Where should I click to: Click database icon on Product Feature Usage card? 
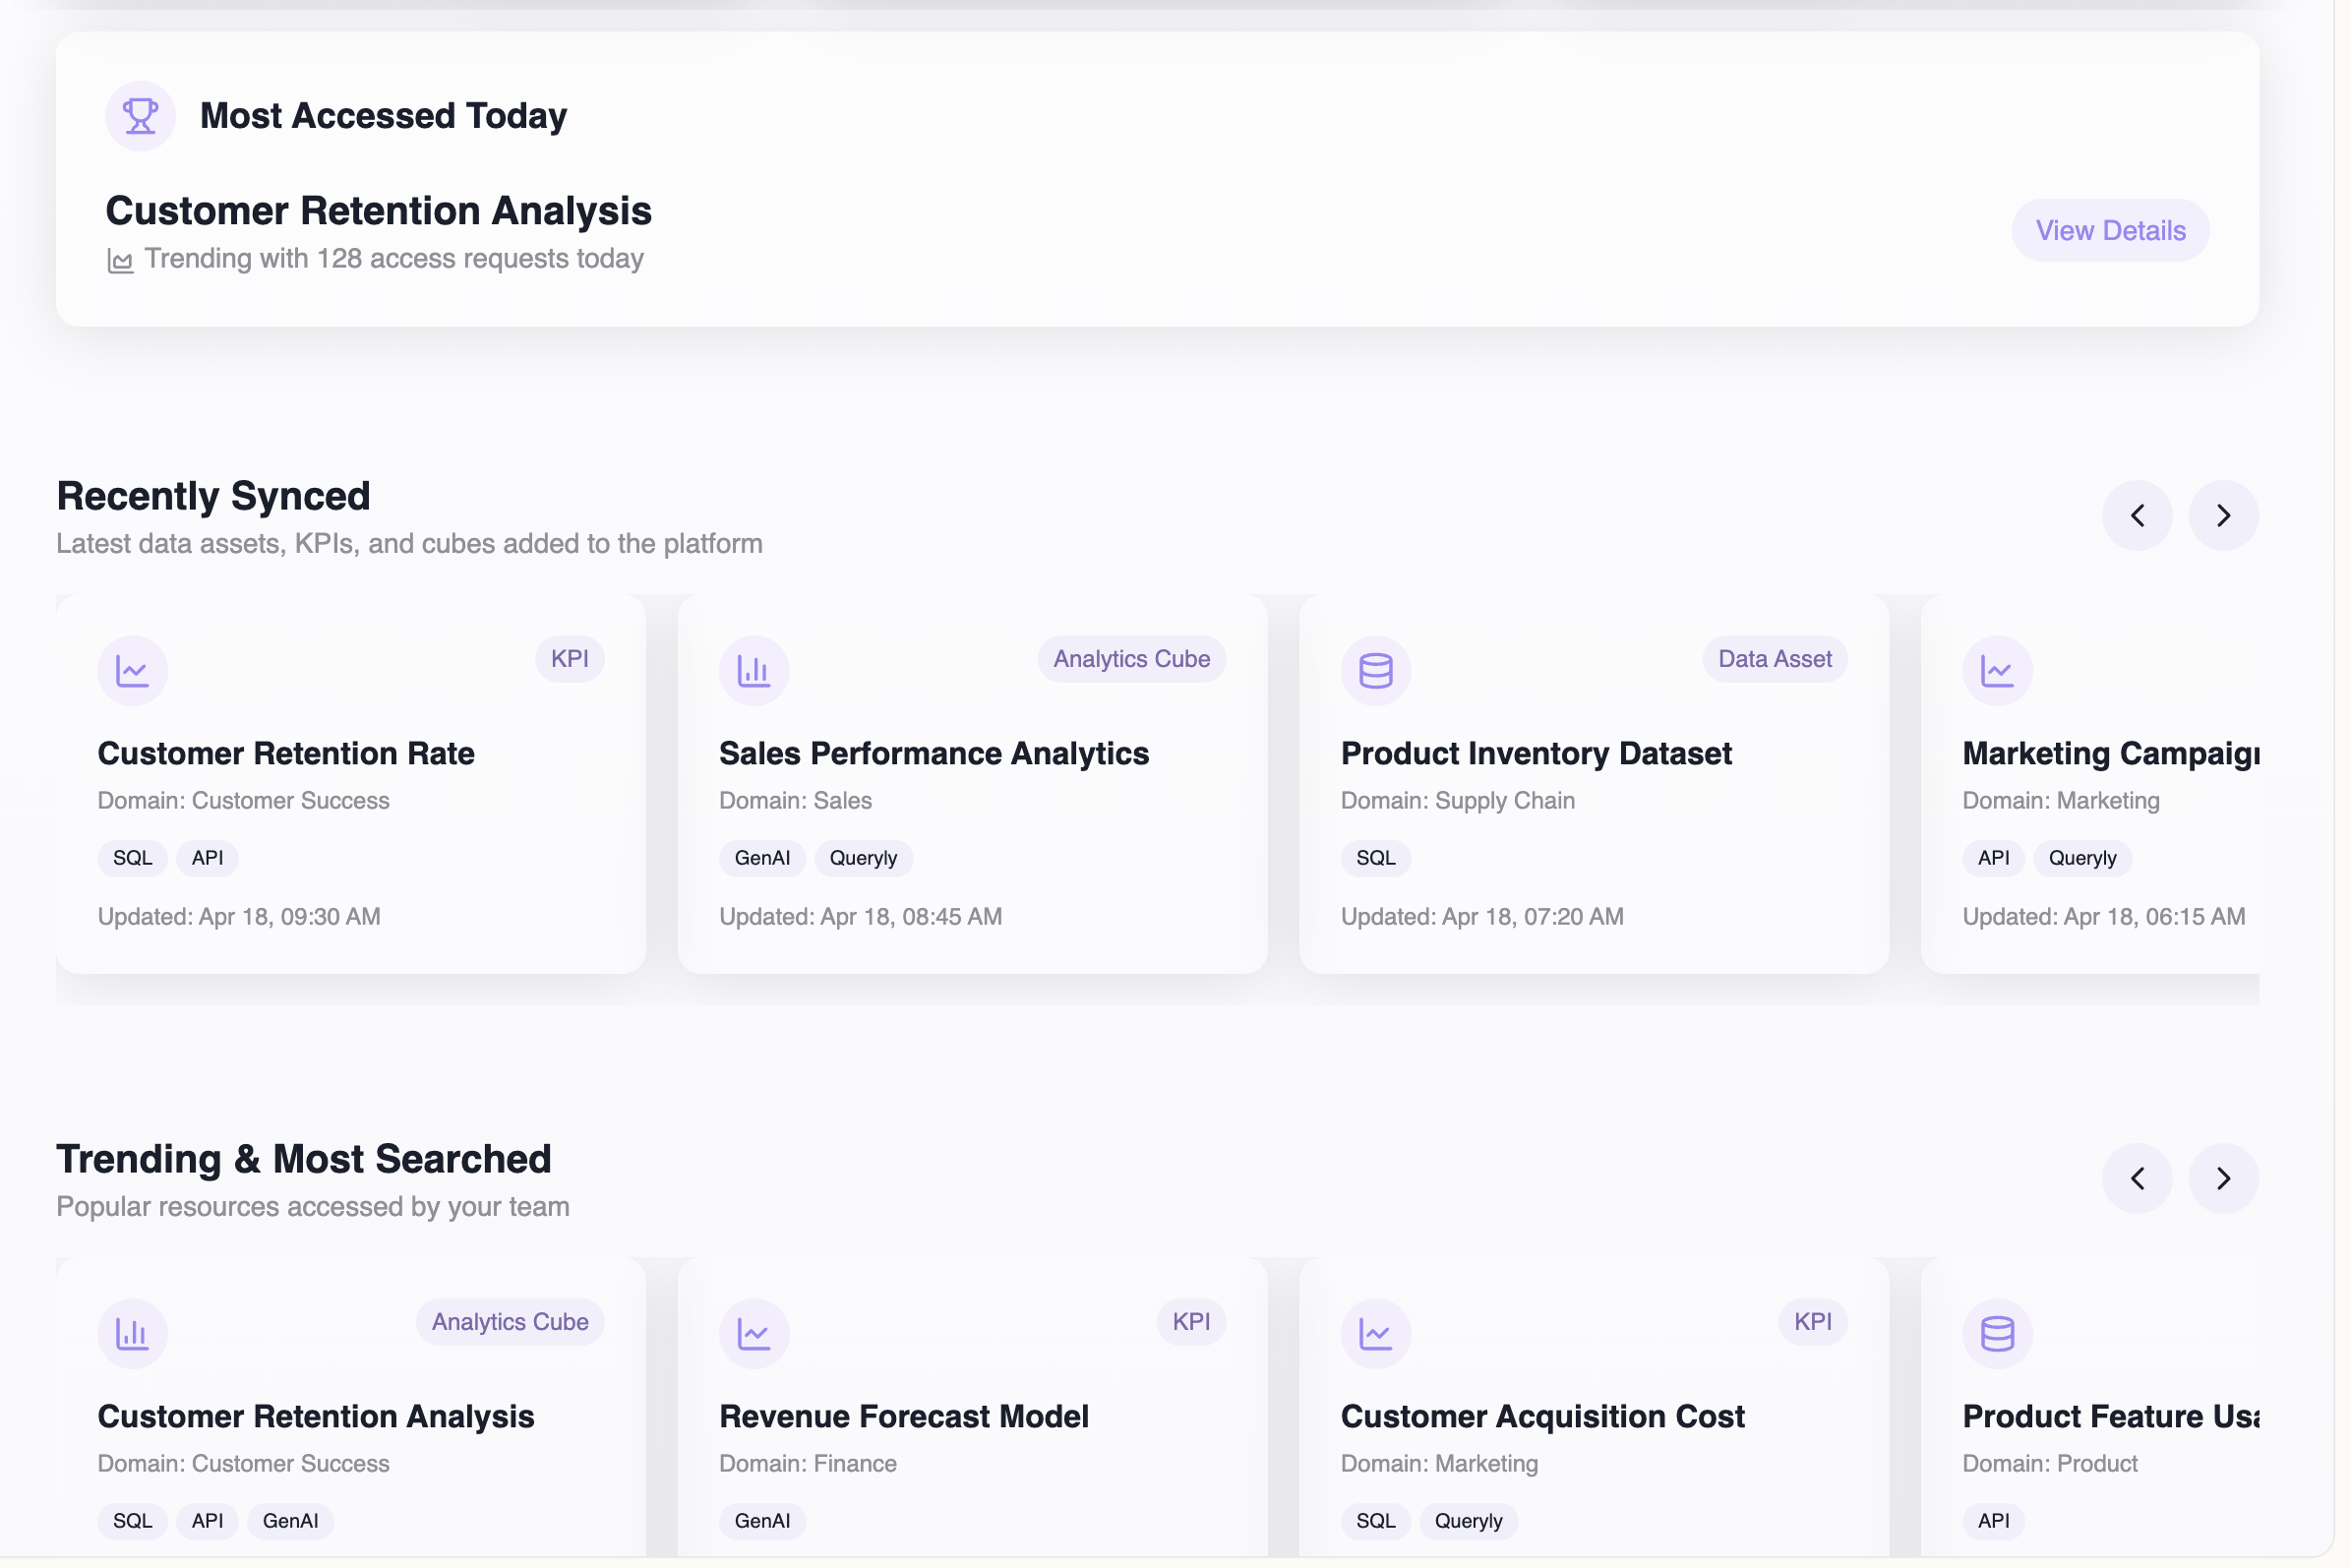pyautogui.click(x=1997, y=1334)
